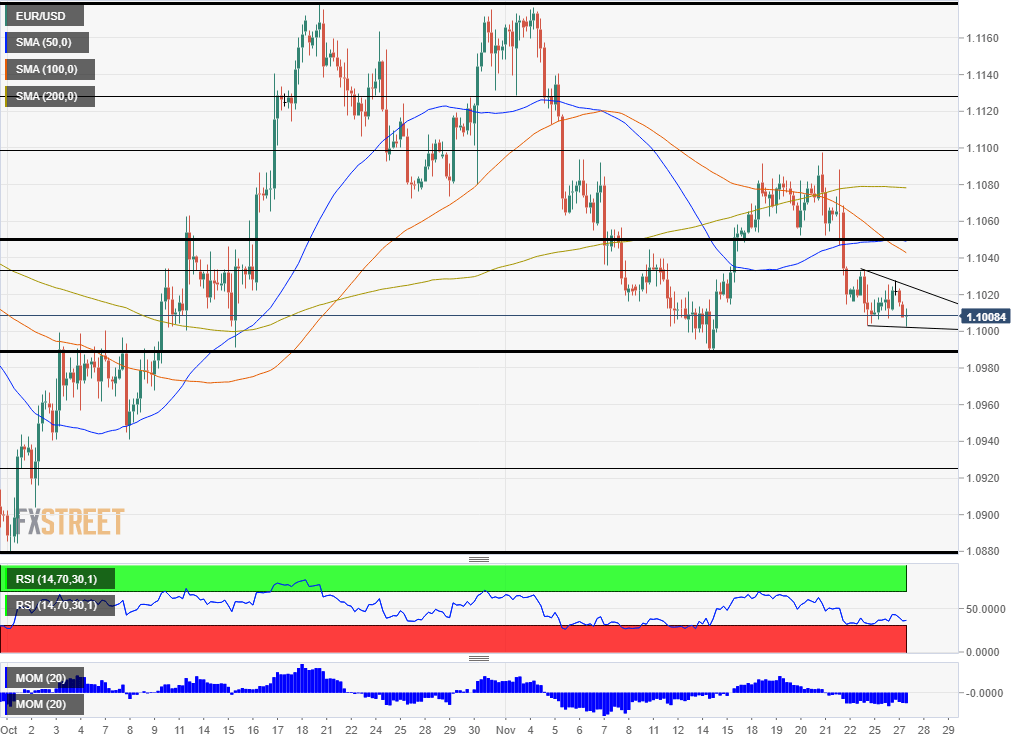Click the 1.1060 price axis label
1029x743 pixels.
tap(982, 221)
